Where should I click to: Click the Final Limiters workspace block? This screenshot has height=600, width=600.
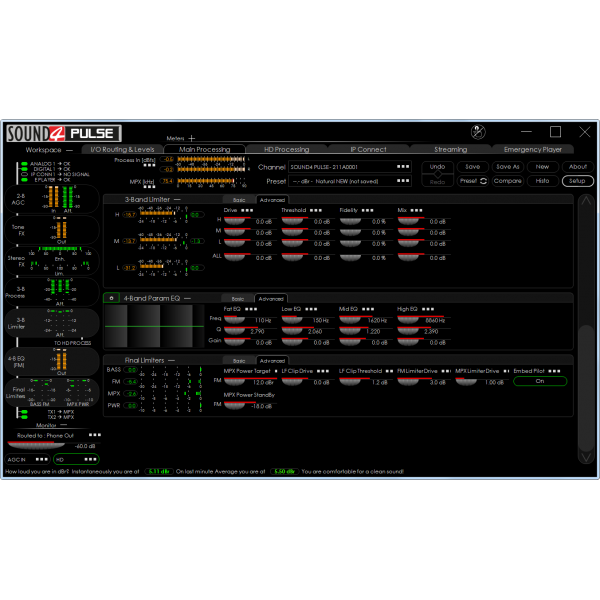pyautogui.click(x=52, y=392)
